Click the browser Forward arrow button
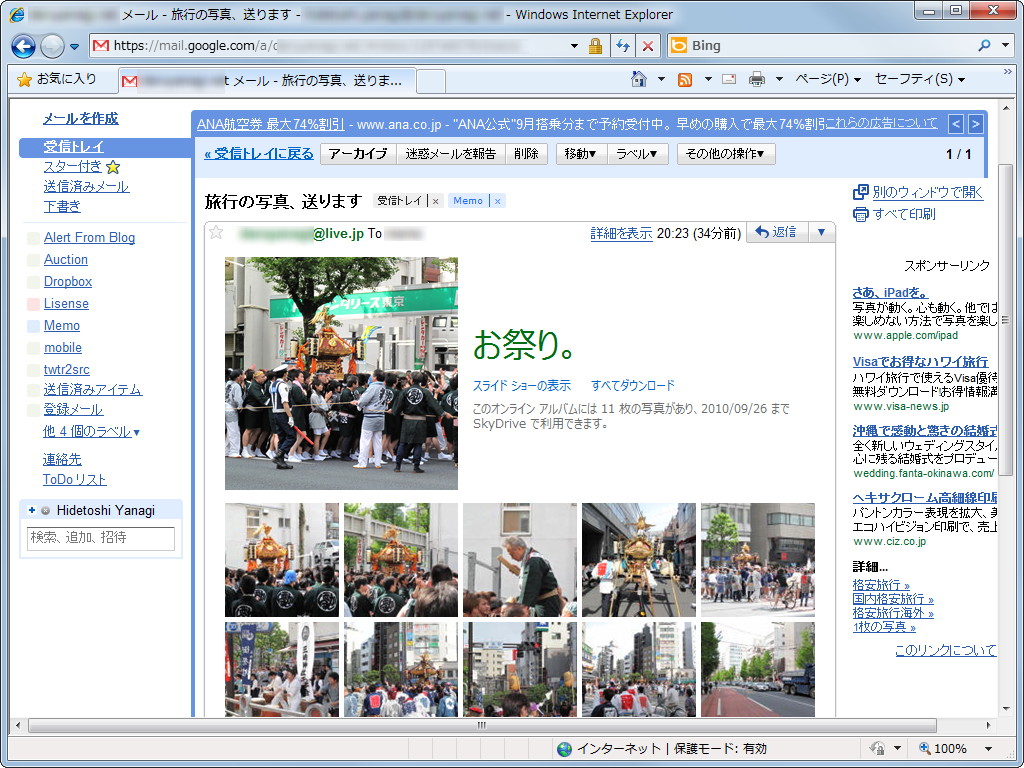 [52, 46]
